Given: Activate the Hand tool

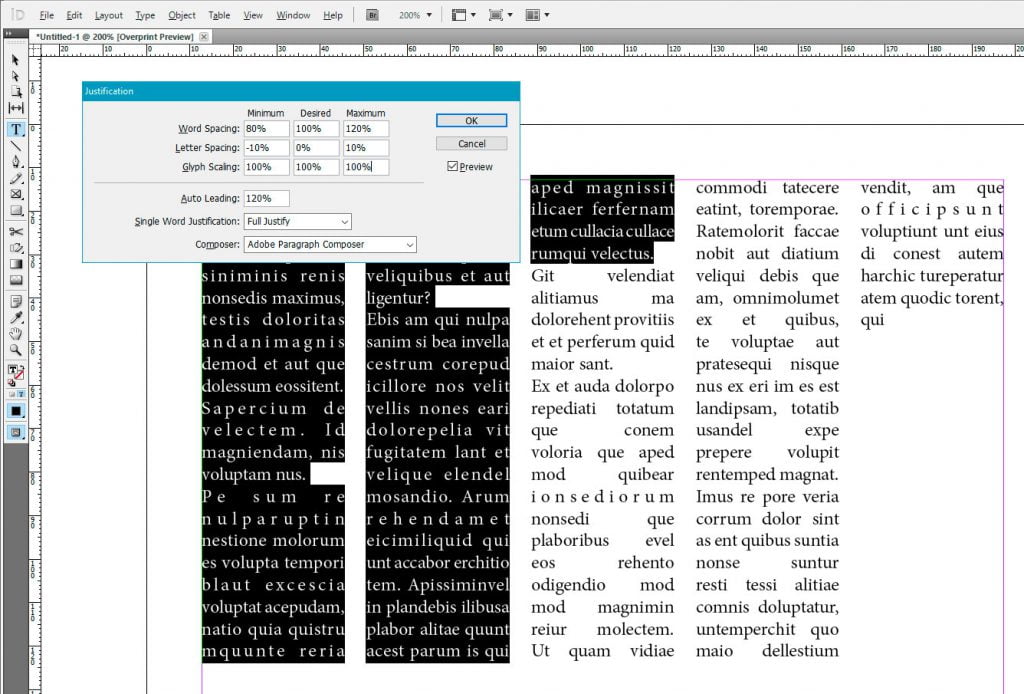Looking at the screenshot, I should pos(16,335).
